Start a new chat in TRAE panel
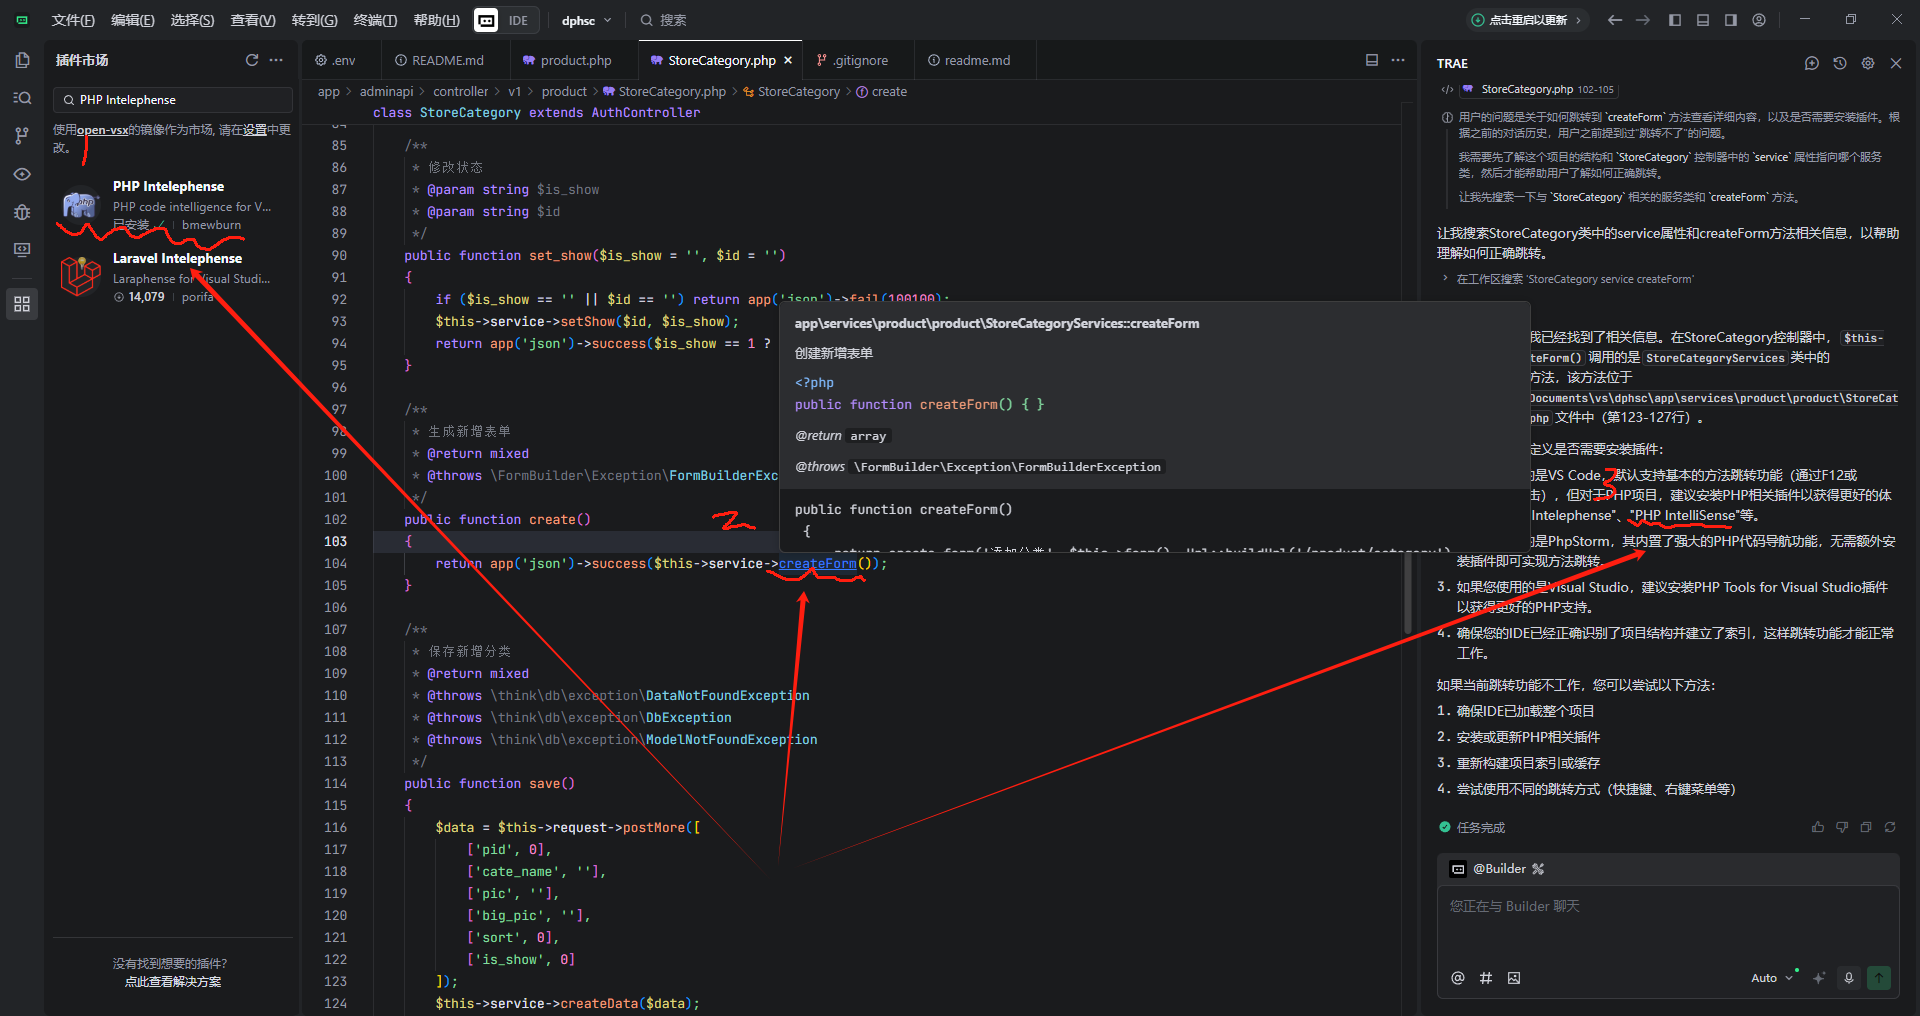 (x=1811, y=63)
